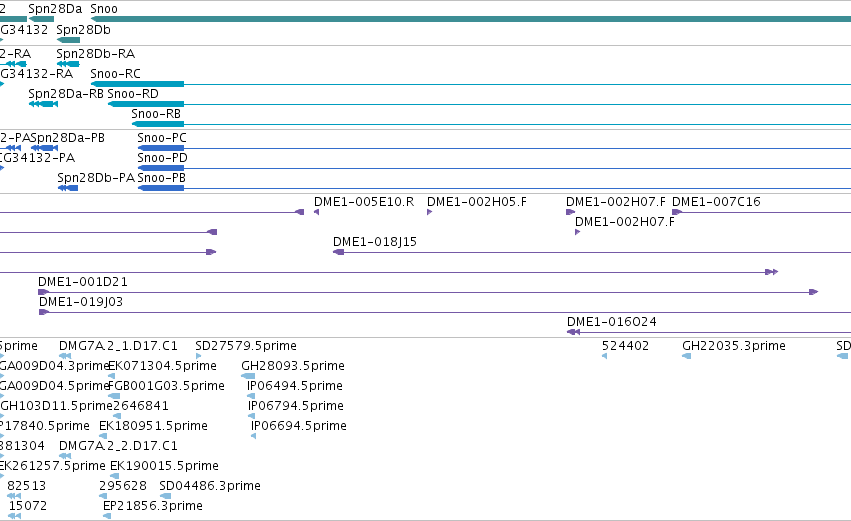
Task: Click the EK261257.5prime EST label
Action: tap(52, 466)
